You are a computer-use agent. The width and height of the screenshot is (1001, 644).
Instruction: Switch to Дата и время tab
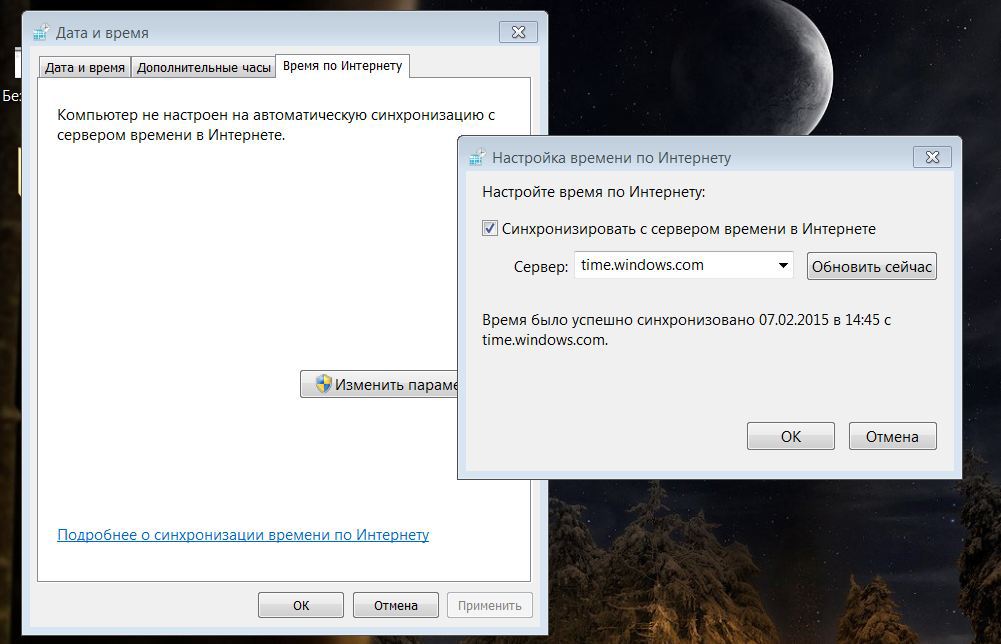[x=85, y=68]
